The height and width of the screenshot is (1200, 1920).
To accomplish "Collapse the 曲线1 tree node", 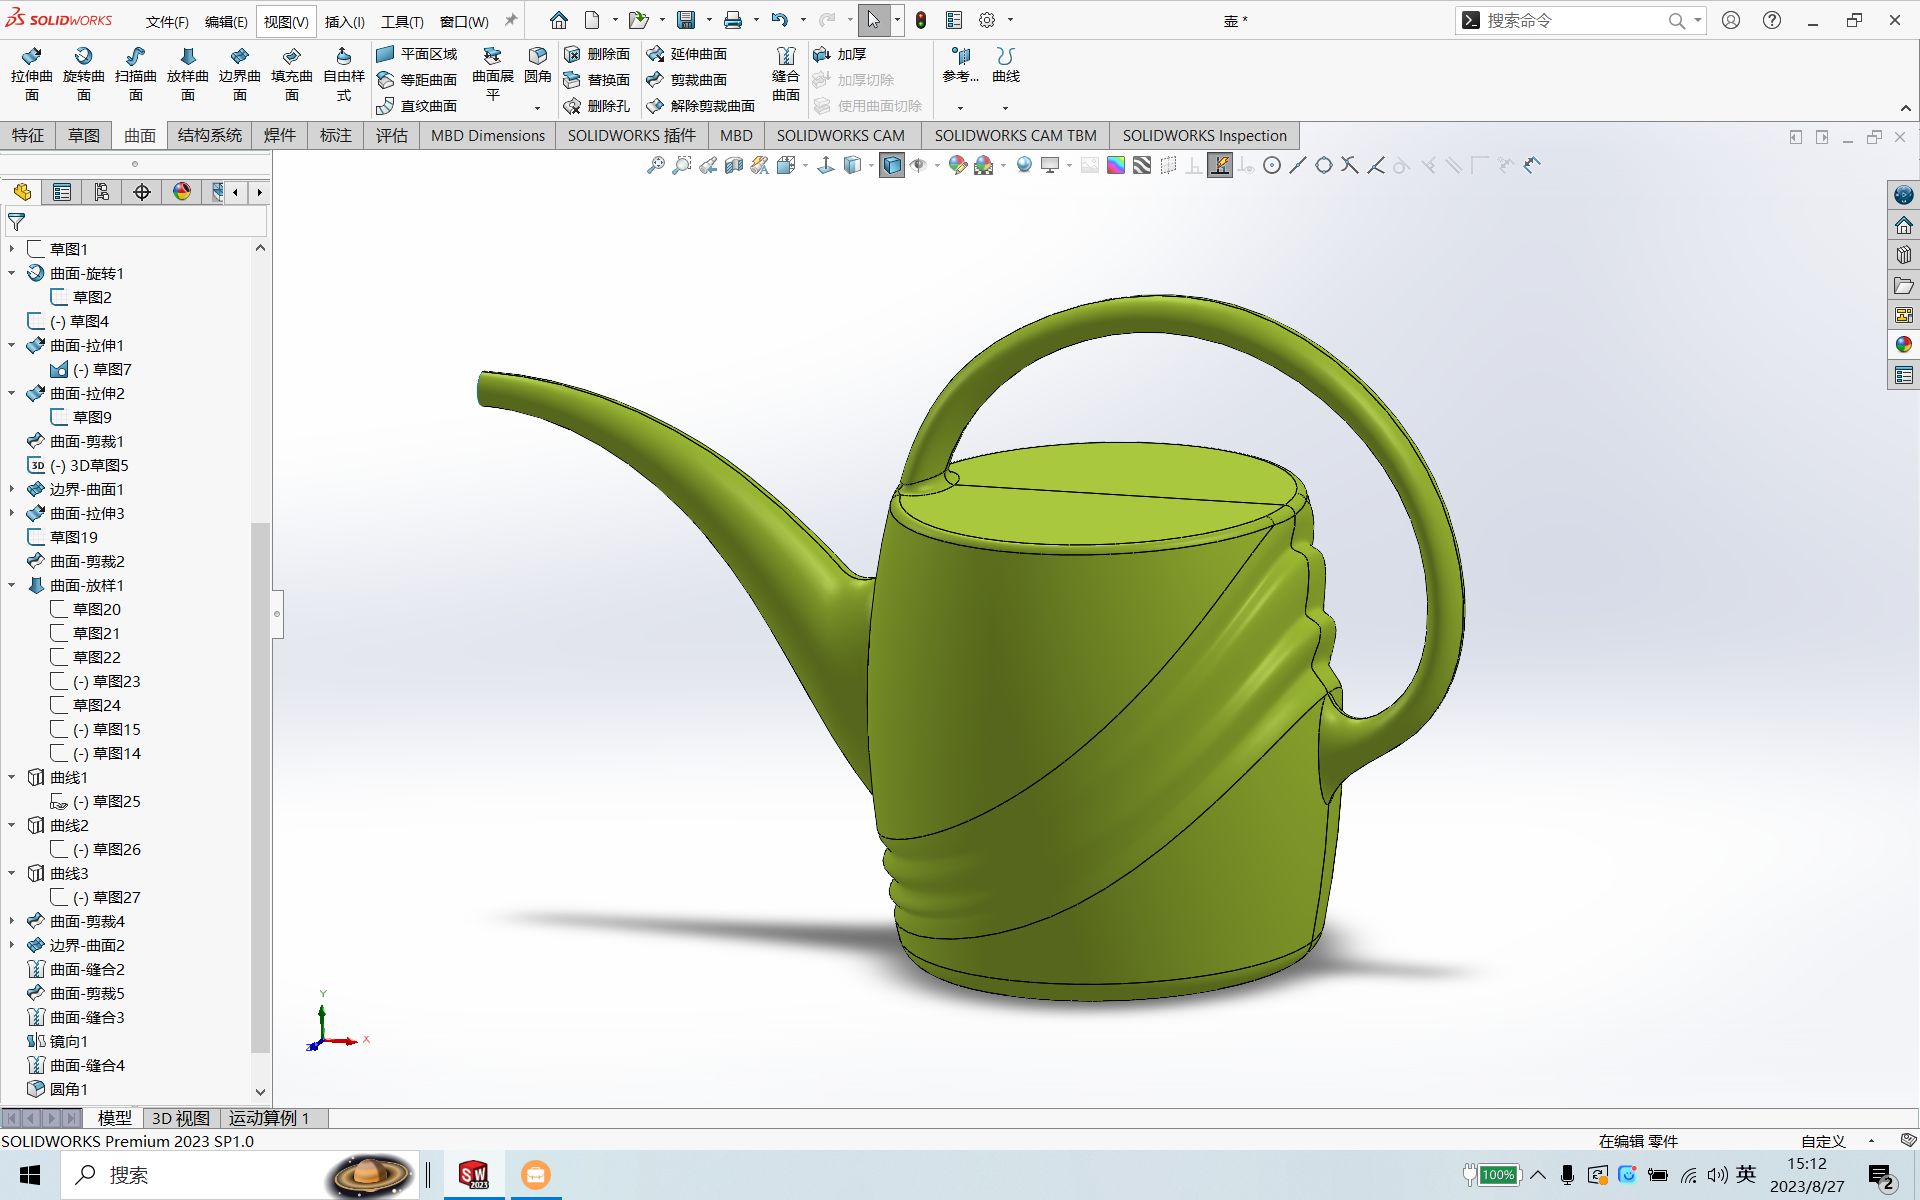I will 12,777.
